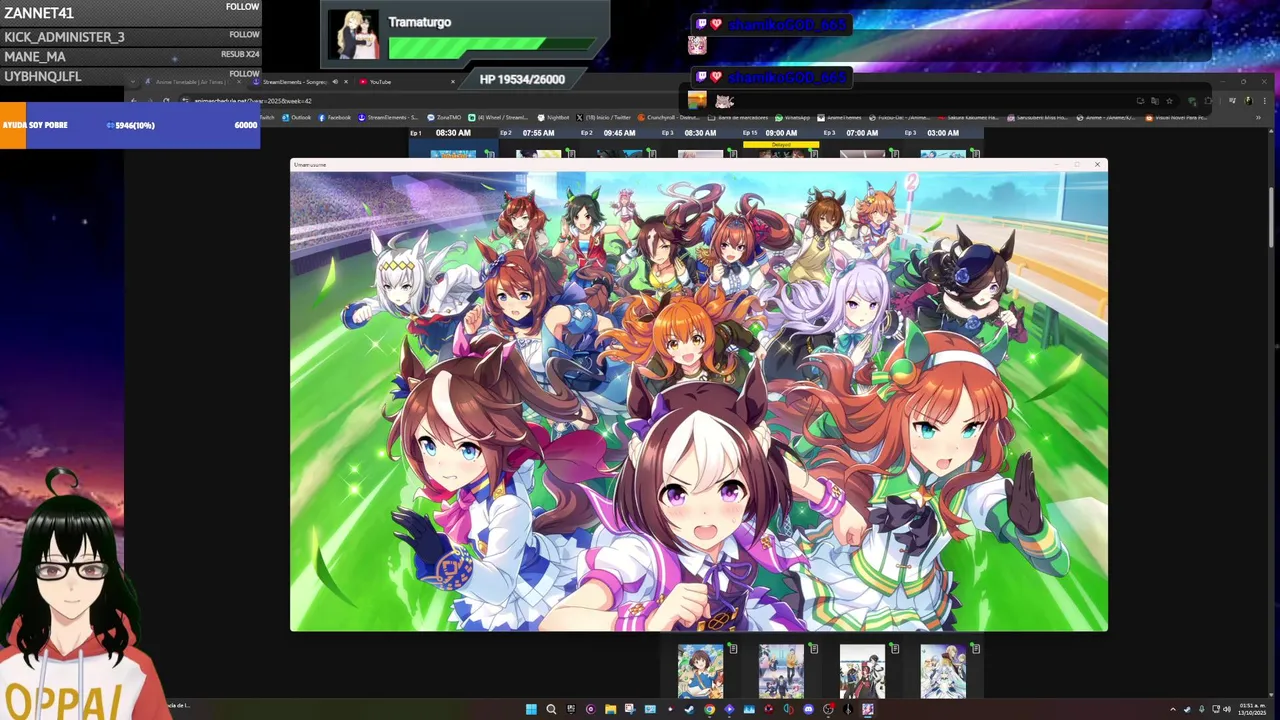Click notes icon beside first bottom thumbnail
Viewport: 1280px width, 720px height.
tap(733, 649)
